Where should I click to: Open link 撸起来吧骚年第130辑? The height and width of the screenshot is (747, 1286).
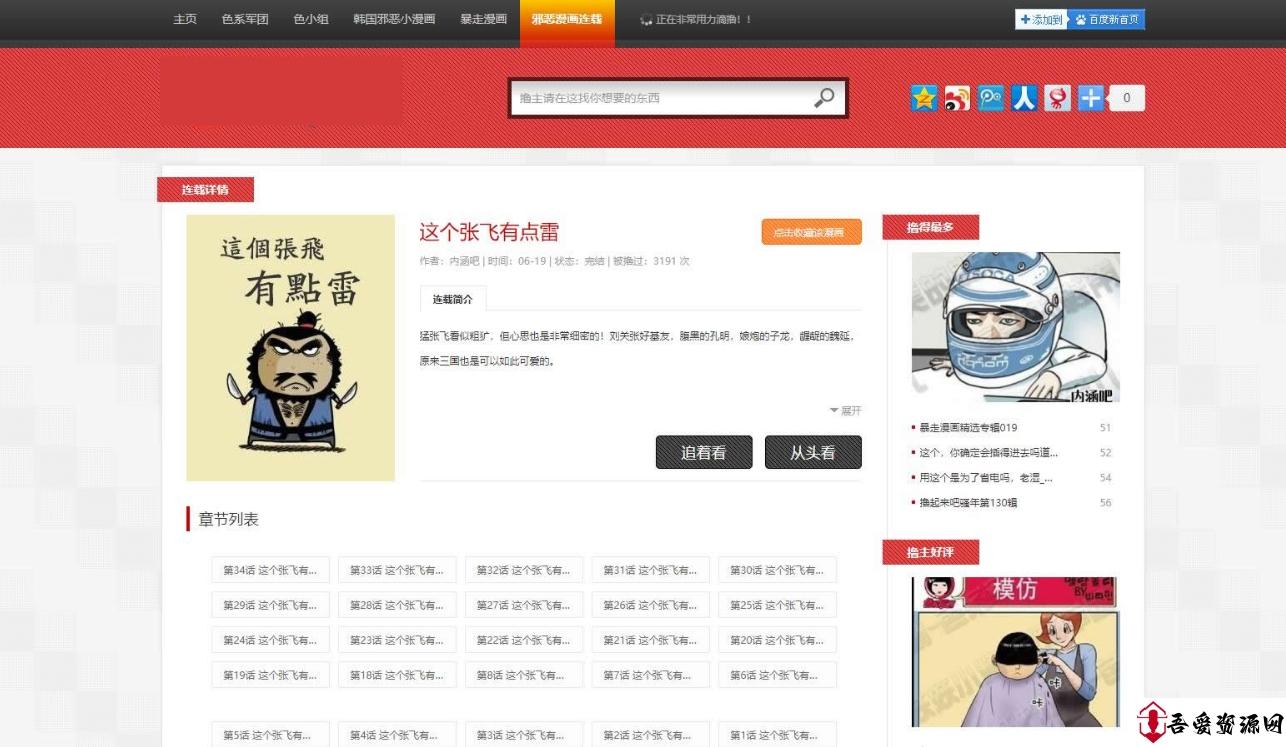[x=968, y=503]
